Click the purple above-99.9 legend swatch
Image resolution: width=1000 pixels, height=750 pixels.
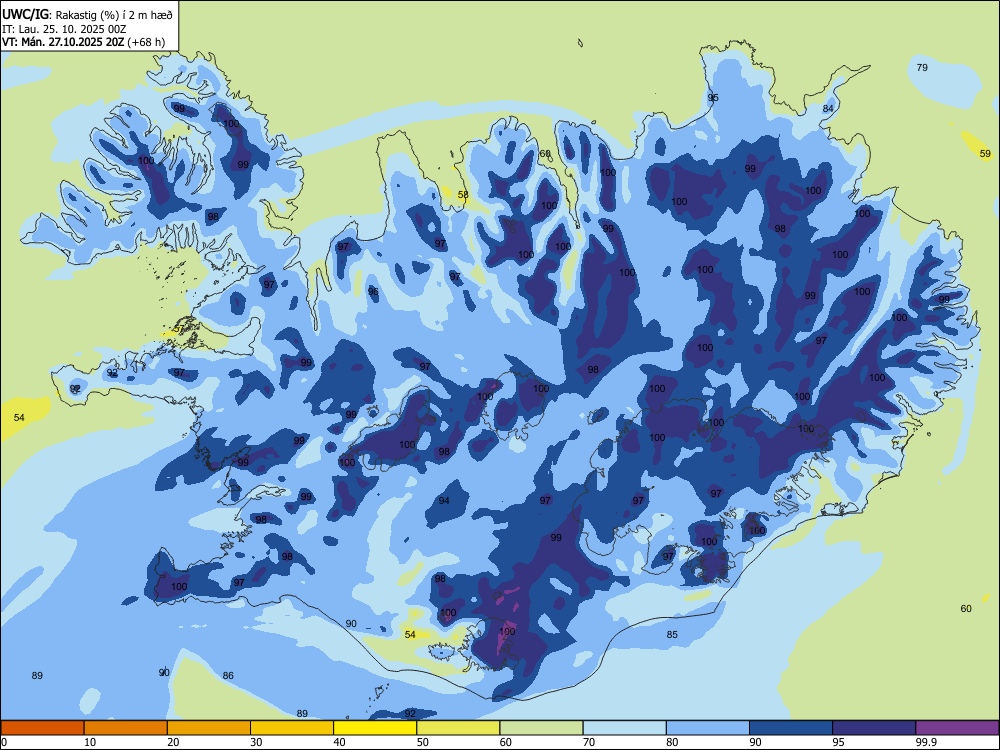(957, 728)
